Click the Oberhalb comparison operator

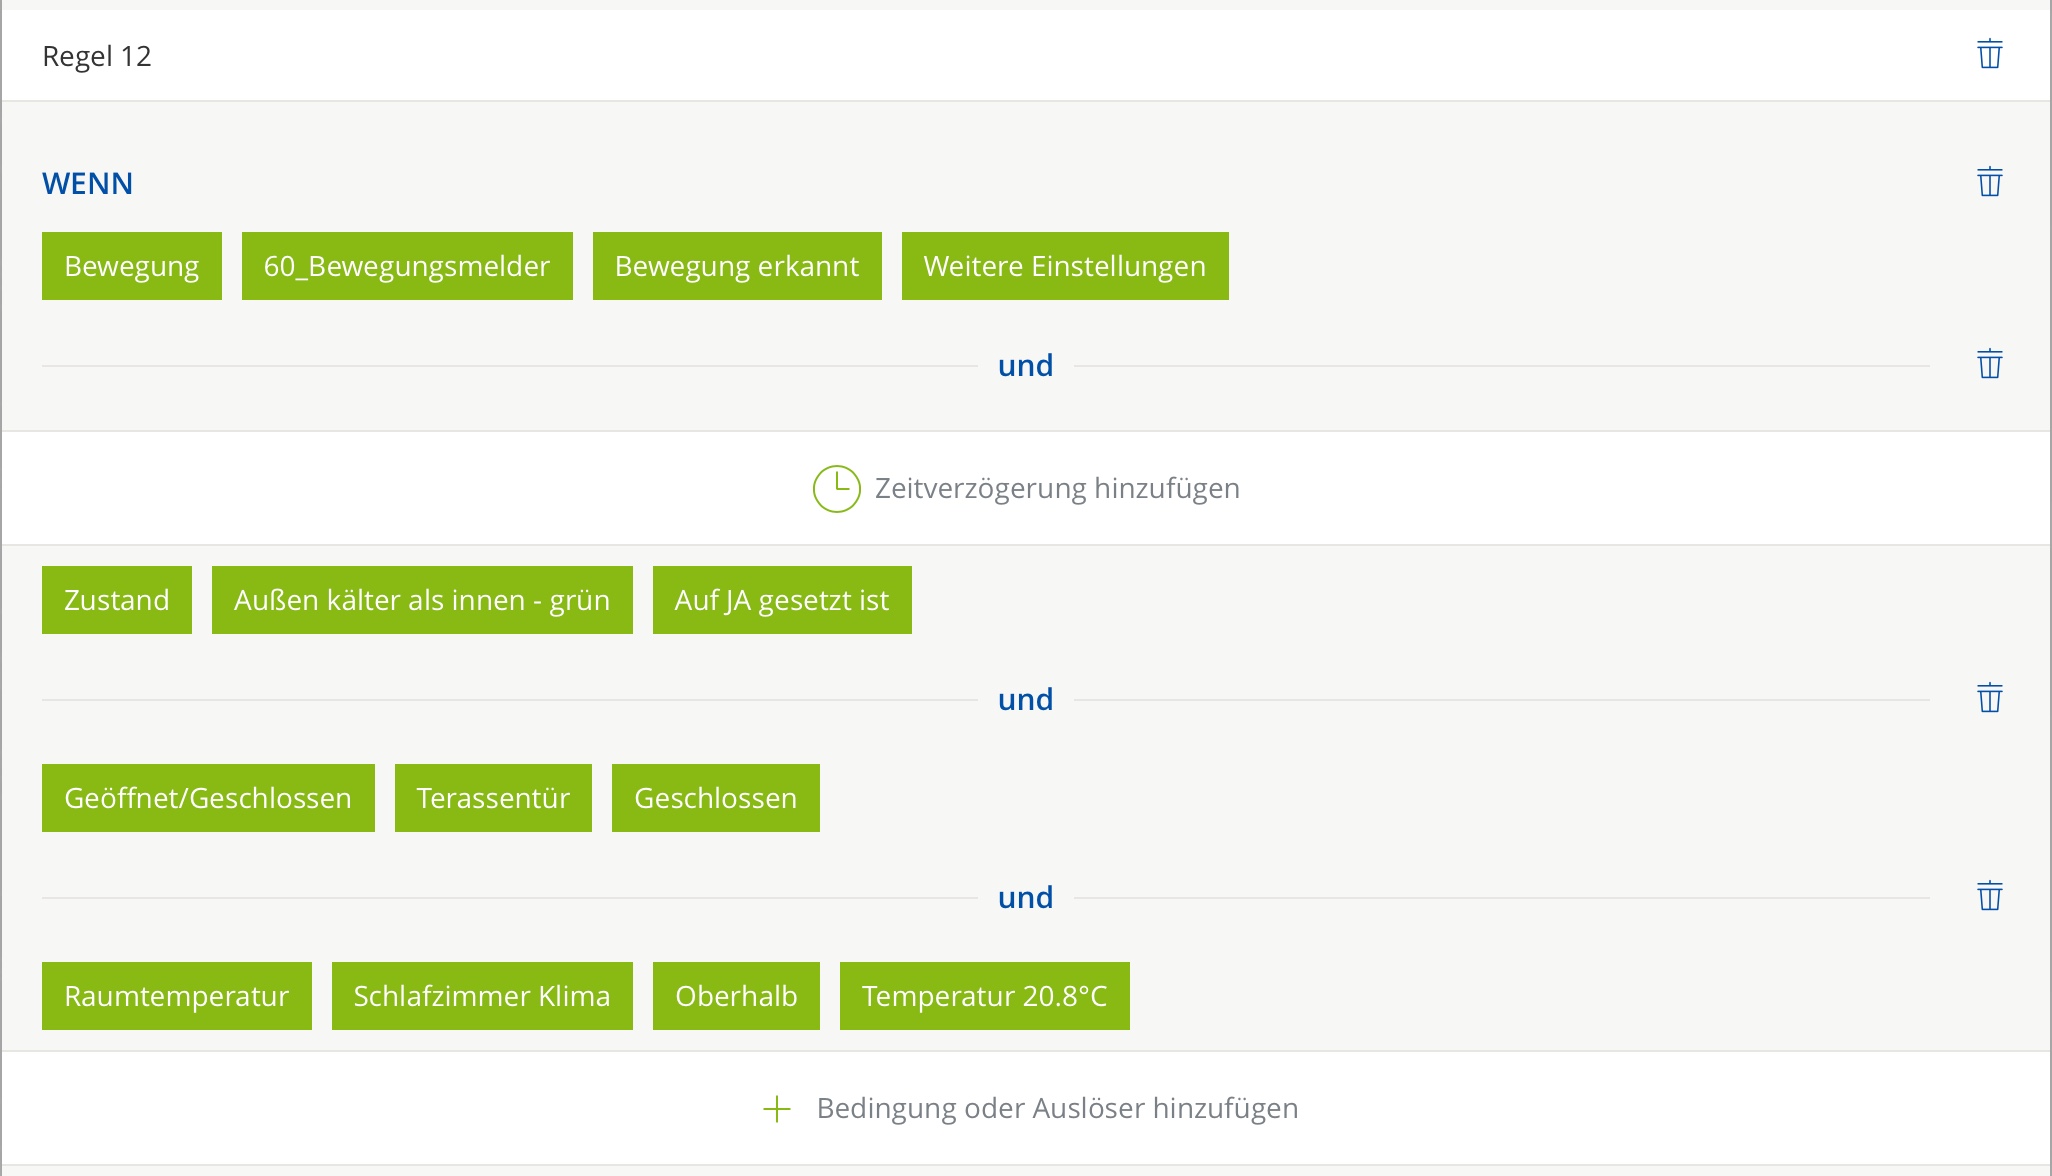tap(736, 996)
